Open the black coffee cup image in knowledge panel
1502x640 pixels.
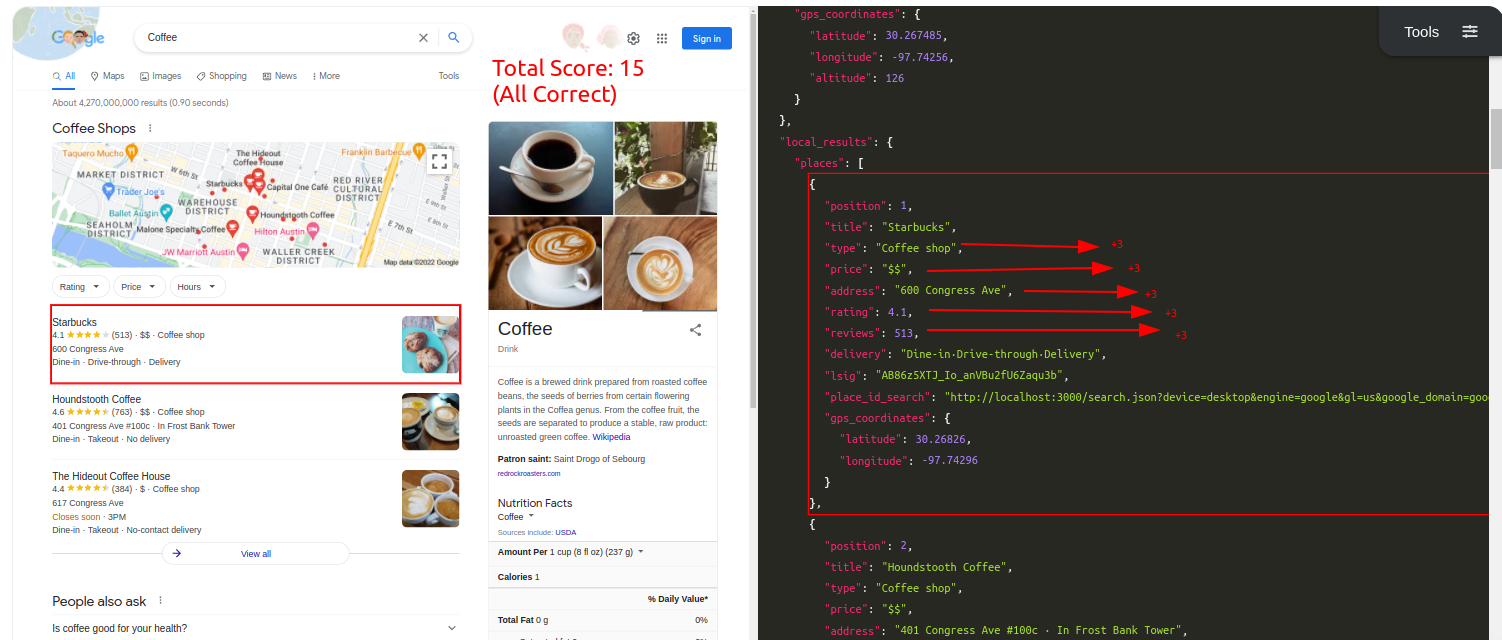(550, 168)
